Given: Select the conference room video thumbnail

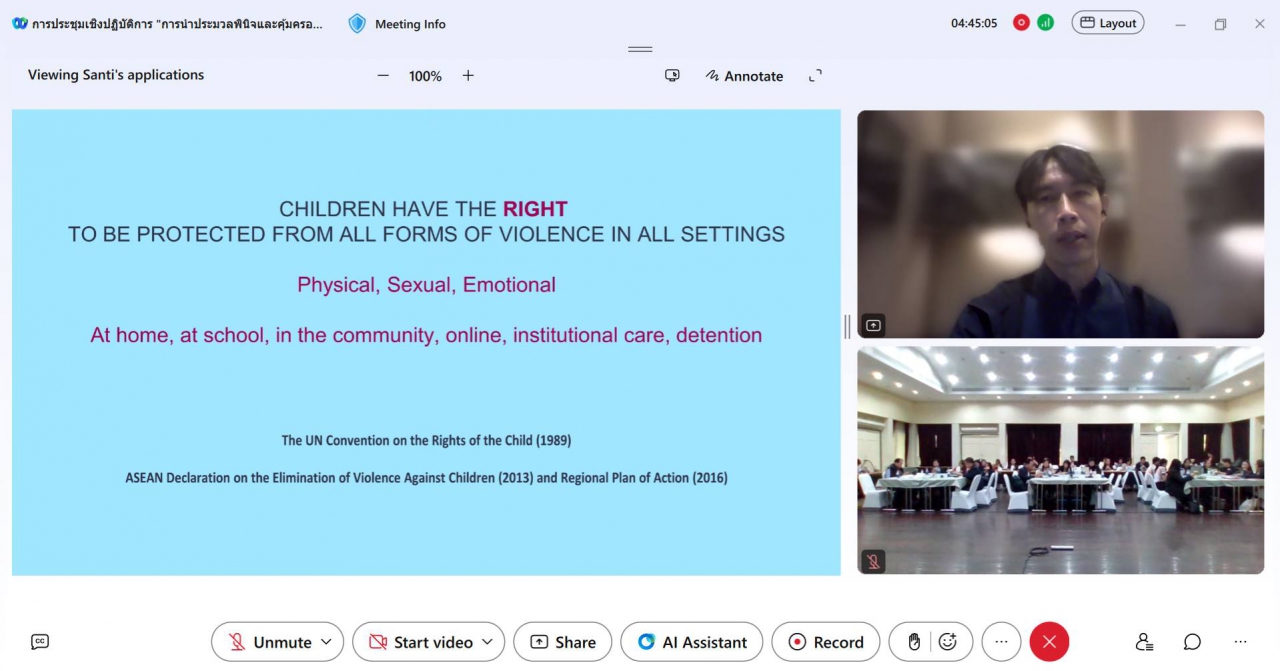Looking at the screenshot, I should coord(1060,460).
